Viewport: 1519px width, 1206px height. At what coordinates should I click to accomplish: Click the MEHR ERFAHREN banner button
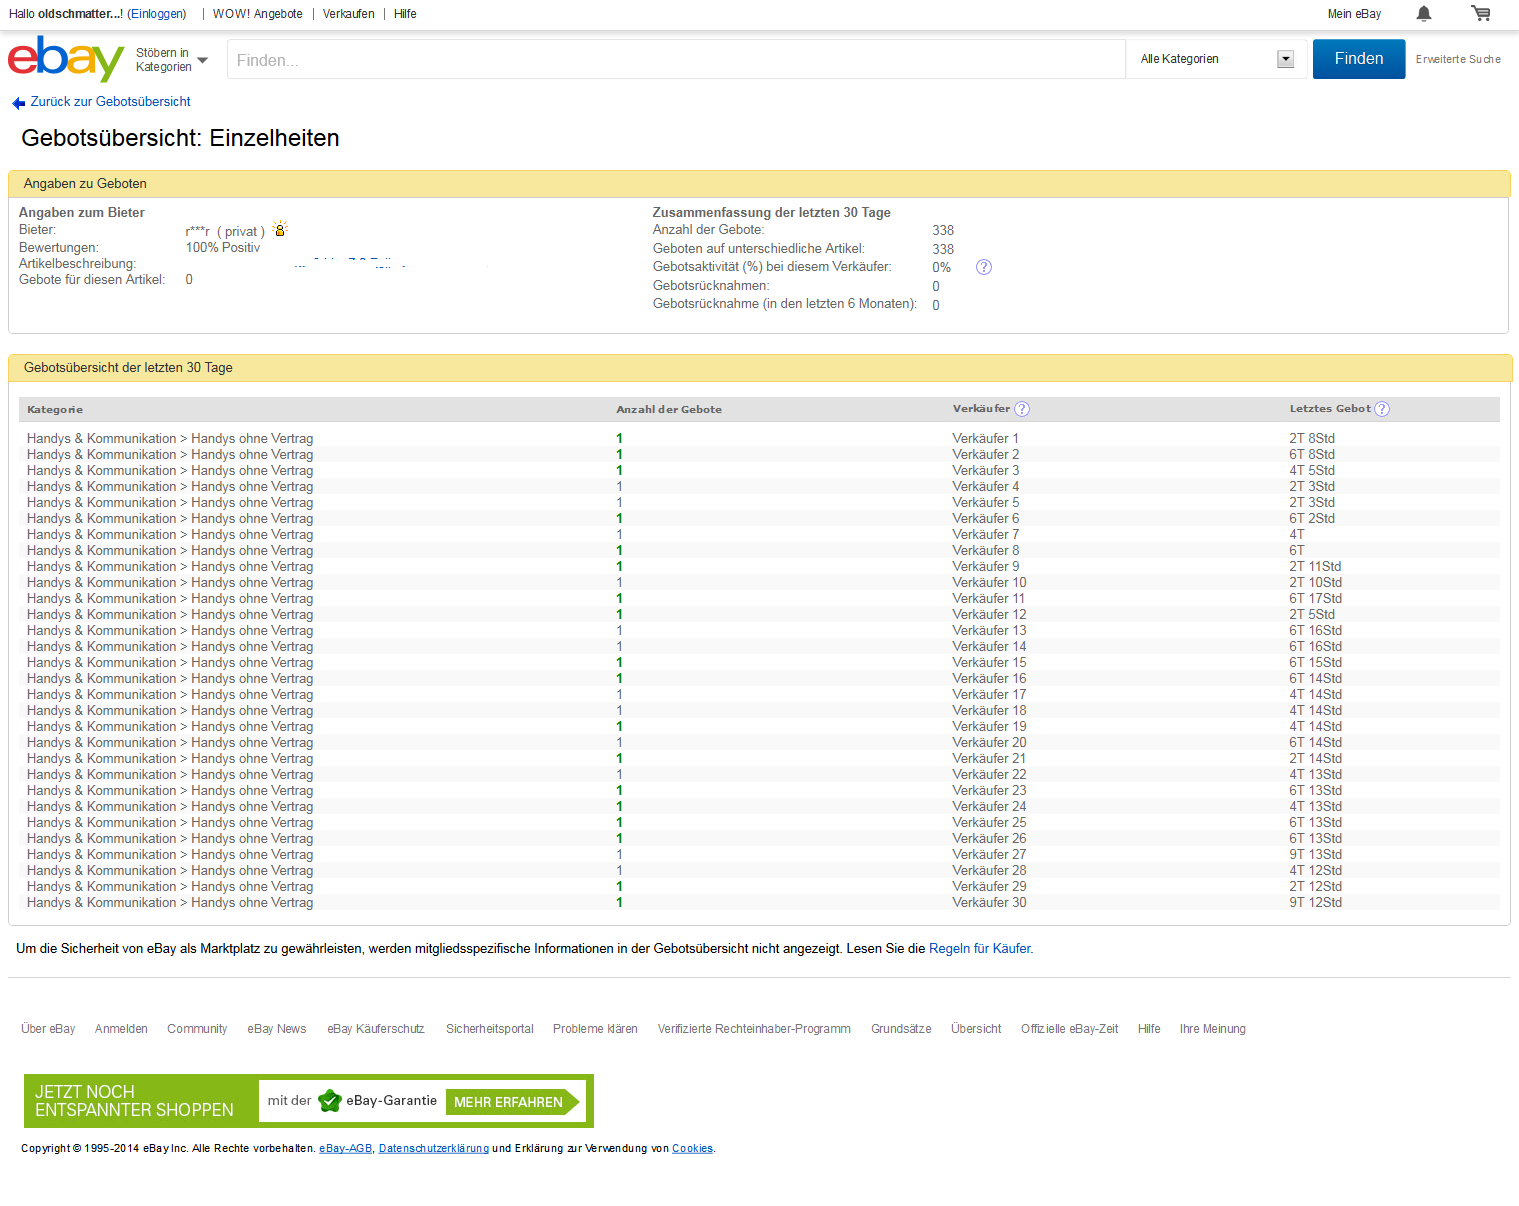coord(513,1102)
